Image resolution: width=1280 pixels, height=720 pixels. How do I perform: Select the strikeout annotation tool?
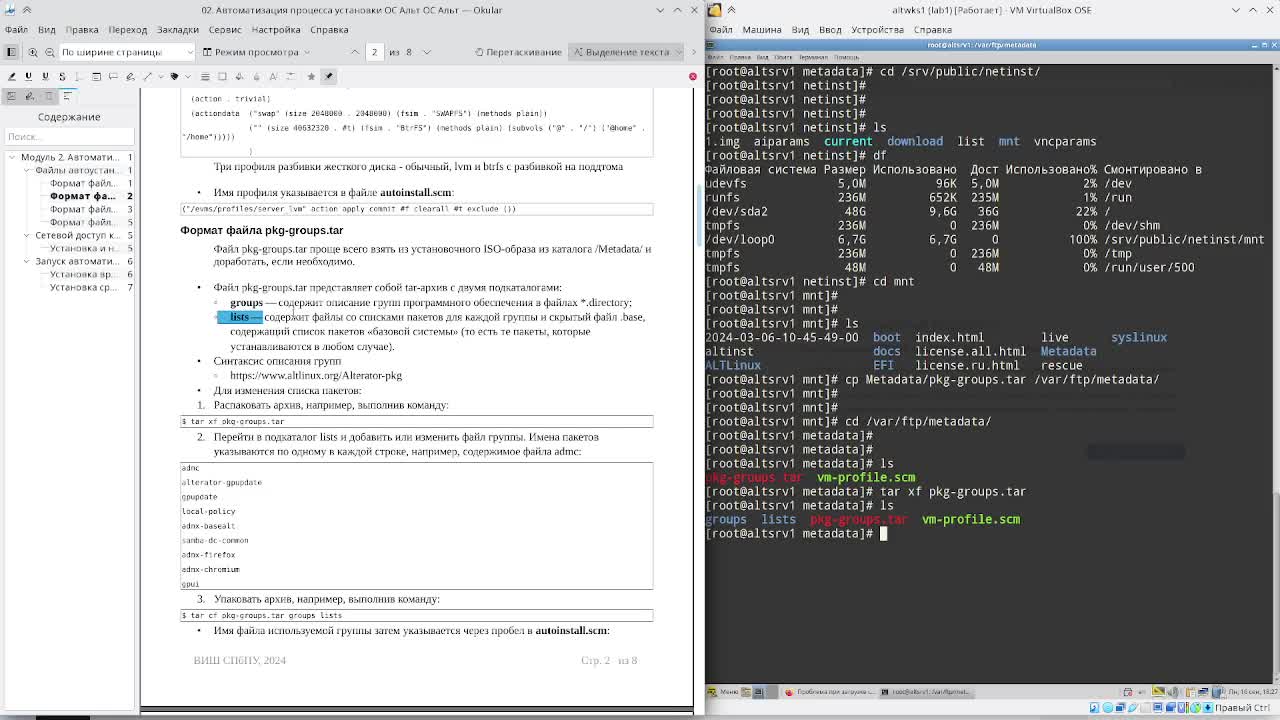62,76
